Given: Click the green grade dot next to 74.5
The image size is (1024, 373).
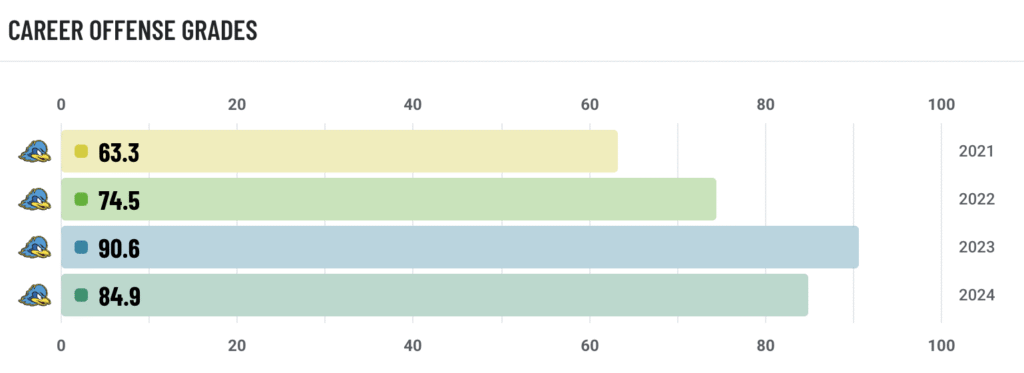Looking at the screenshot, I should [82, 199].
